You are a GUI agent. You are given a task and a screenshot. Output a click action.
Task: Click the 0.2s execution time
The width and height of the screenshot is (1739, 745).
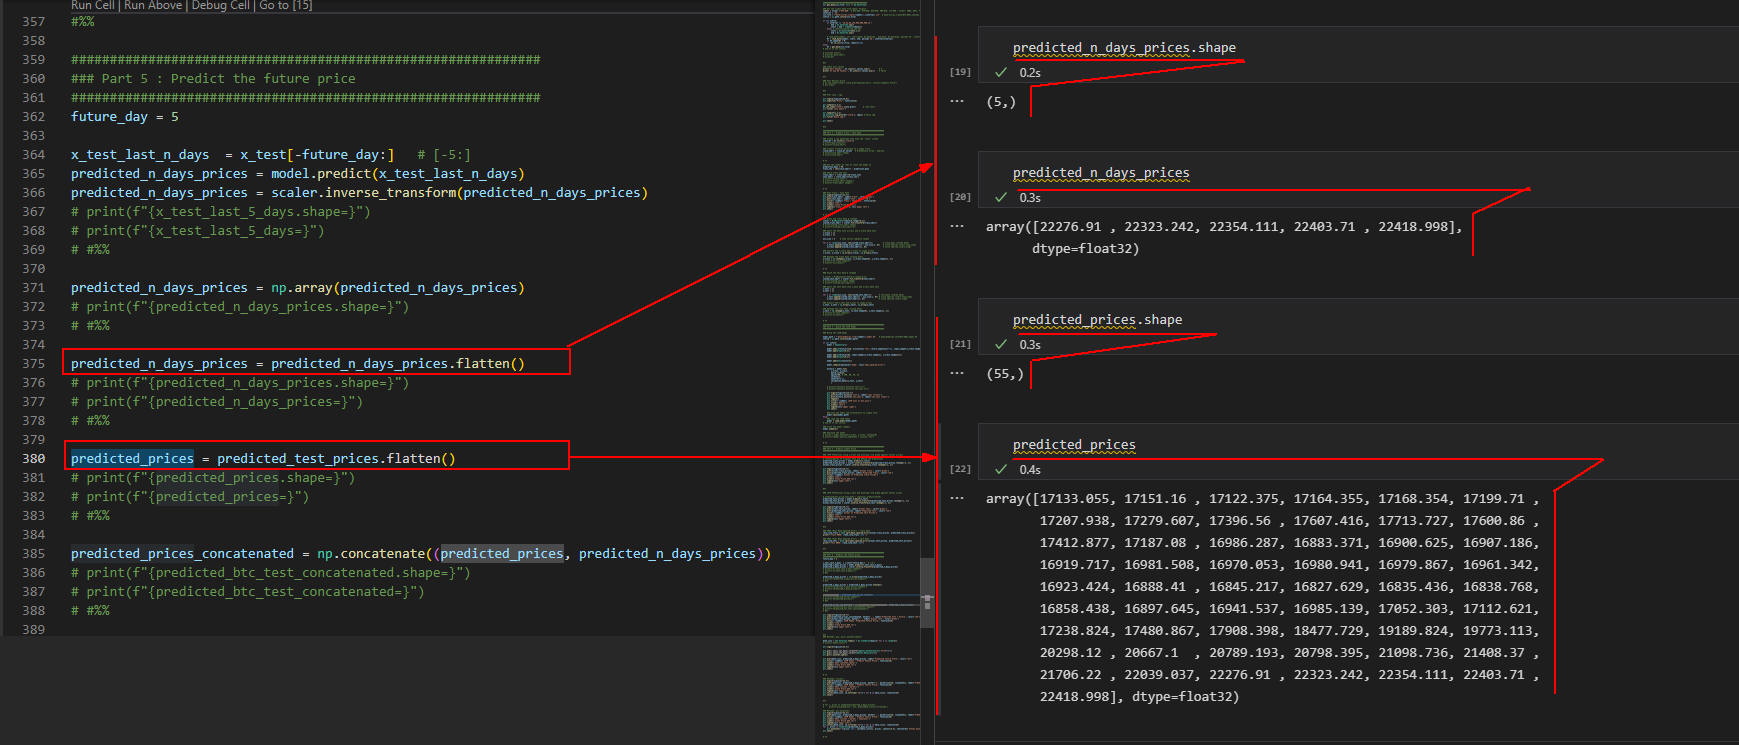pyautogui.click(x=1030, y=73)
